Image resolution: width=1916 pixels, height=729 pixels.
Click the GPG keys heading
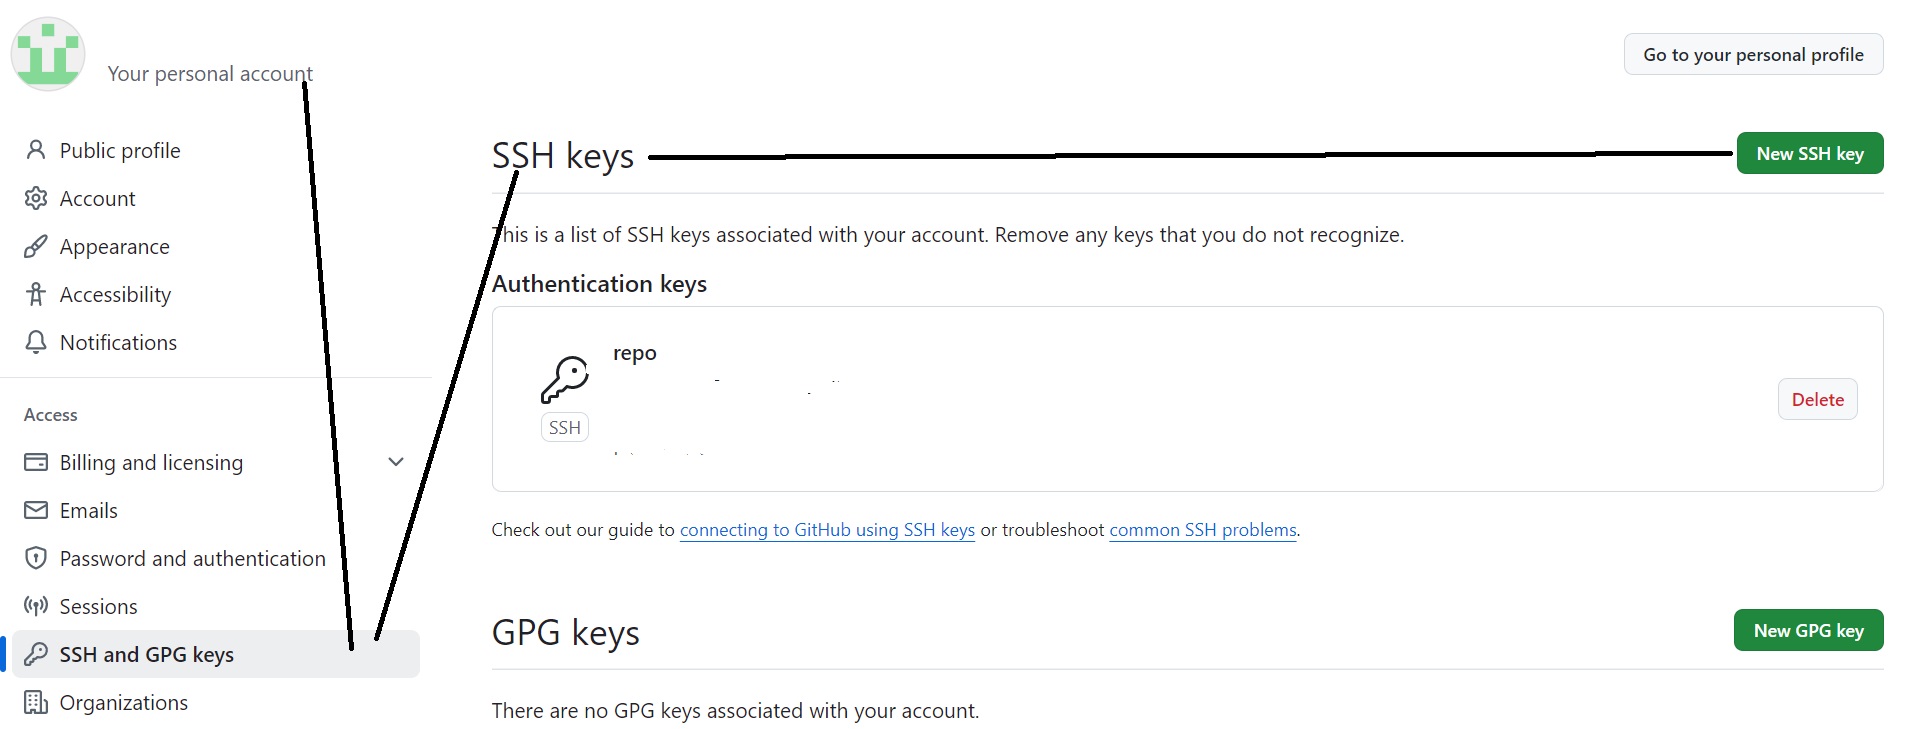click(x=565, y=633)
